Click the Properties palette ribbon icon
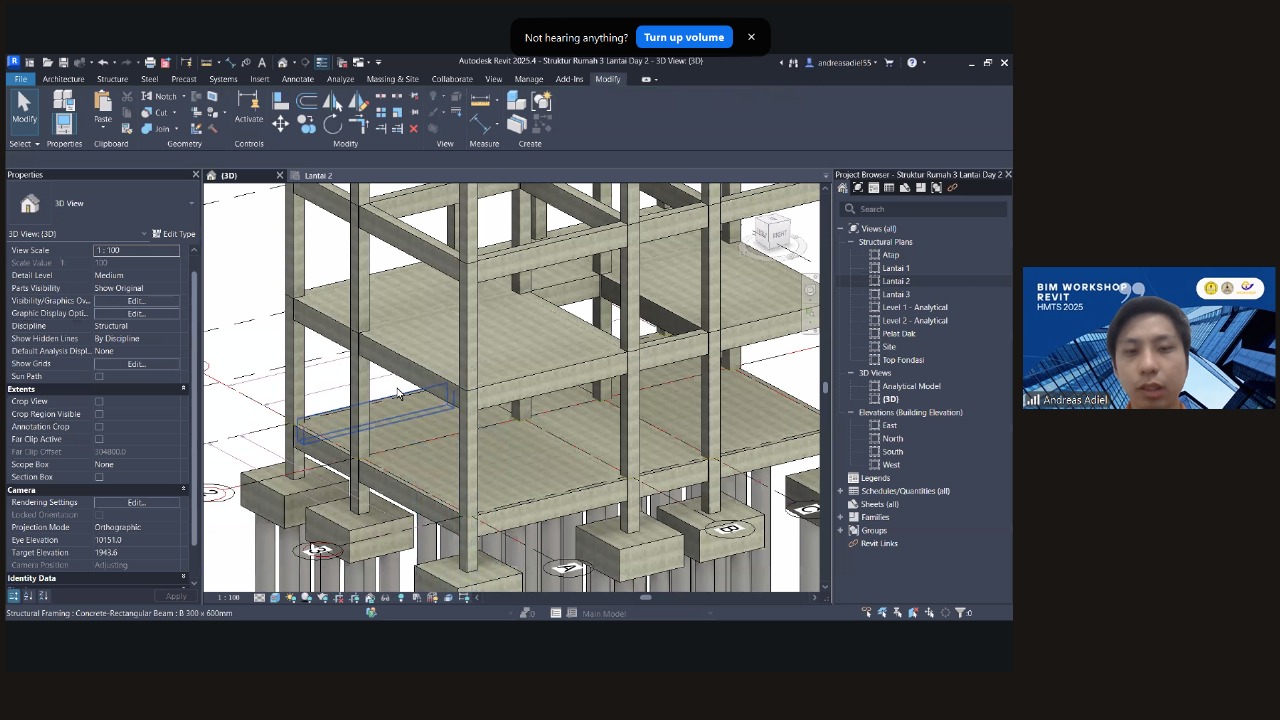The image size is (1280, 720). [63, 123]
